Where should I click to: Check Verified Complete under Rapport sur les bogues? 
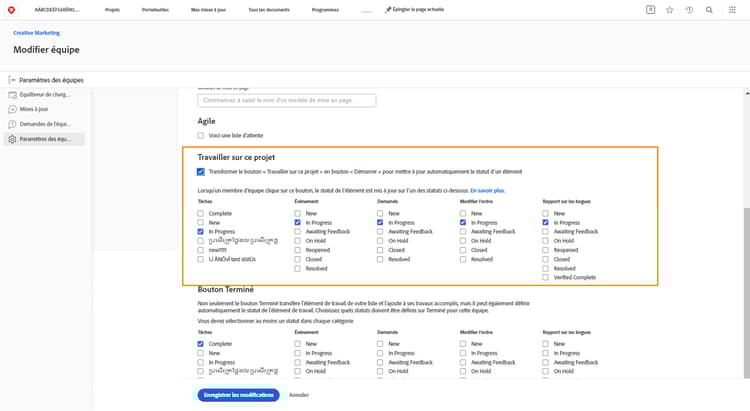545,278
